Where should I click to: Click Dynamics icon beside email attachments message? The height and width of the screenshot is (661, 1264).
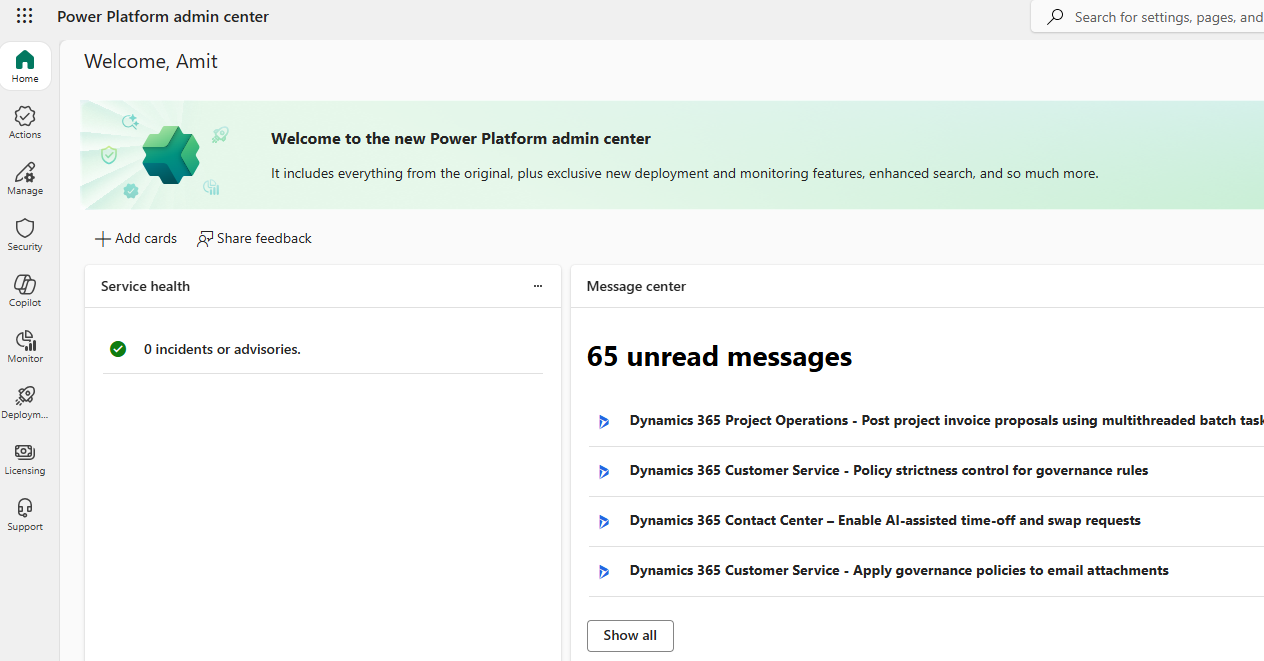[x=603, y=571]
